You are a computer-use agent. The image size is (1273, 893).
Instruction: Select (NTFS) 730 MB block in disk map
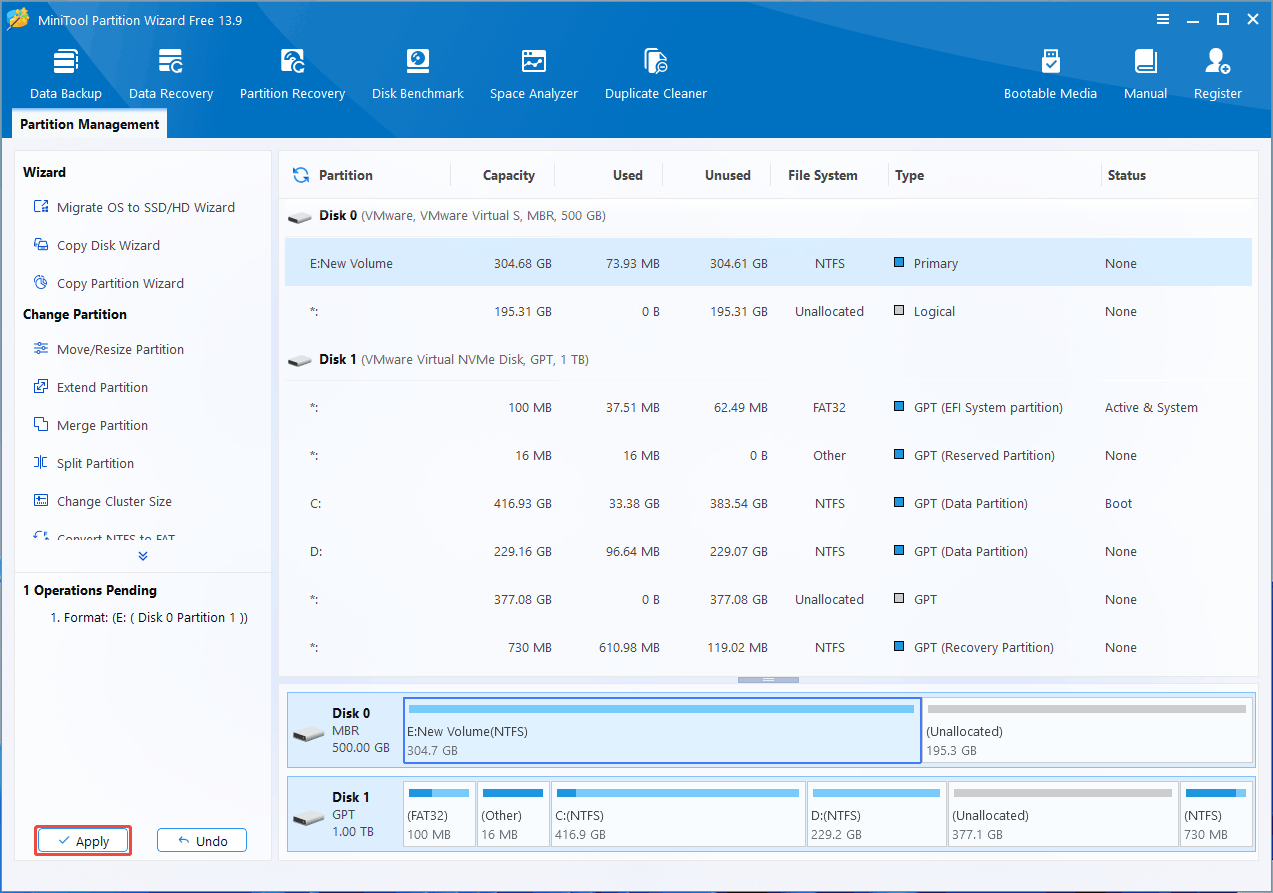click(x=1216, y=814)
